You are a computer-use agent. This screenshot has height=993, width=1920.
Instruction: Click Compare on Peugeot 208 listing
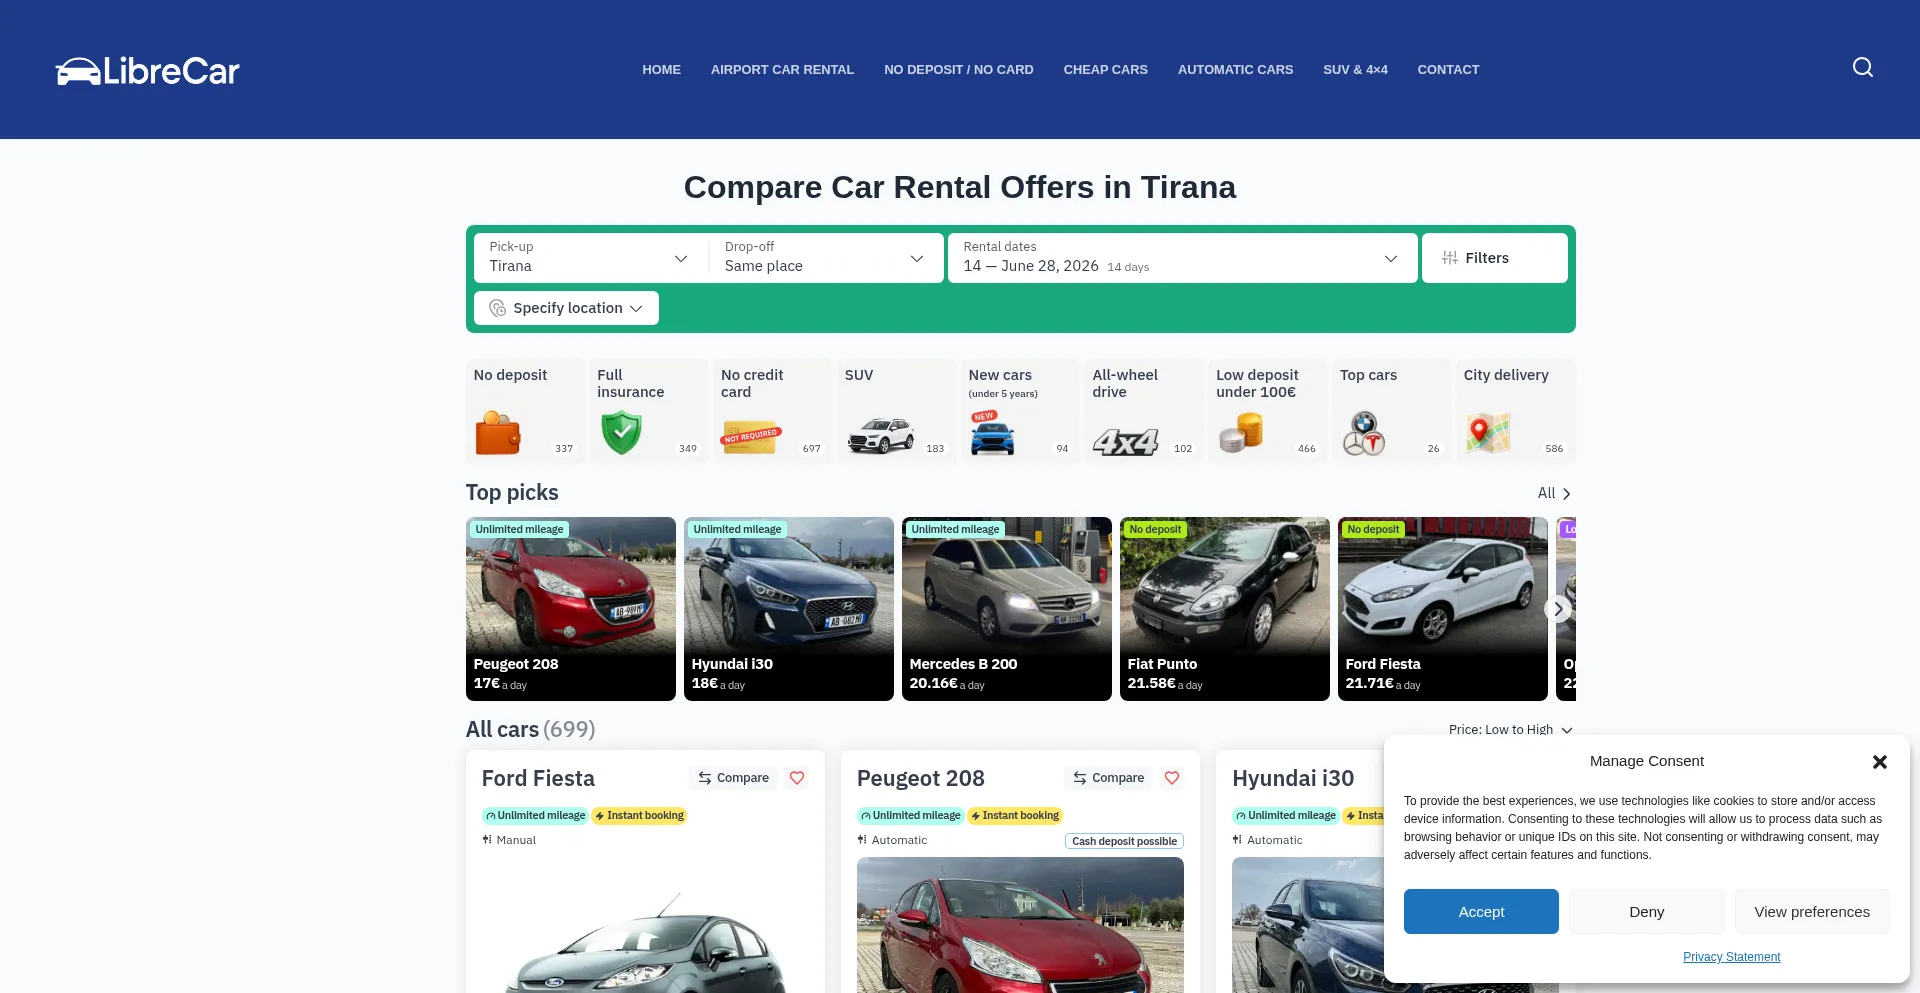tap(1109, 778)
